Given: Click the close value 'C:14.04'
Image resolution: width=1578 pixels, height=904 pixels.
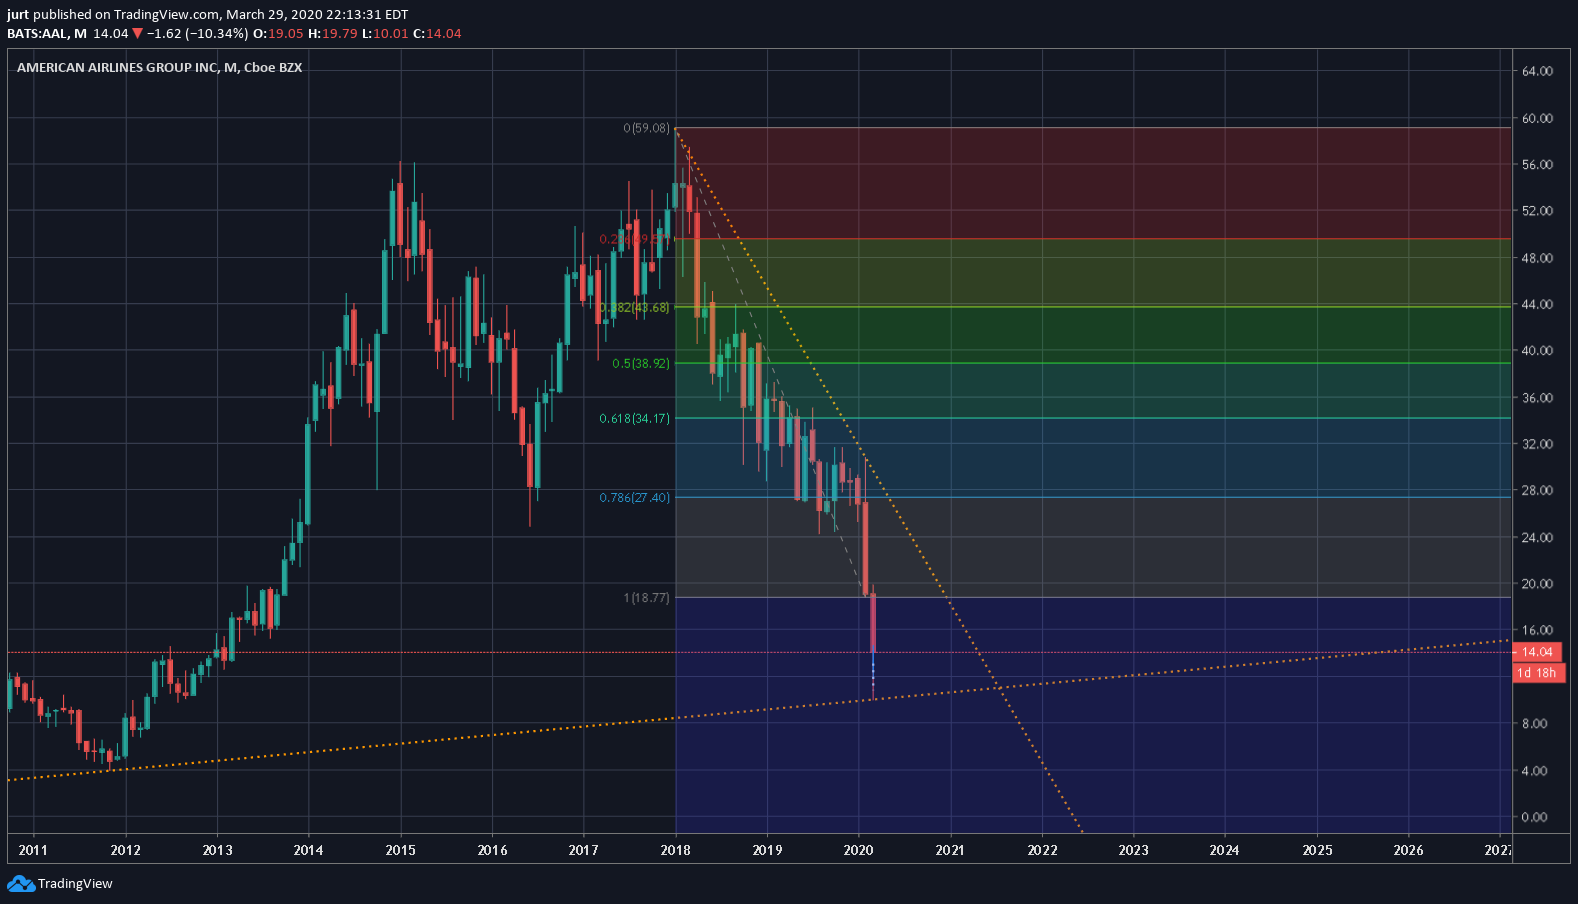Looking at the screenshot, I should [x=437, y=33].
